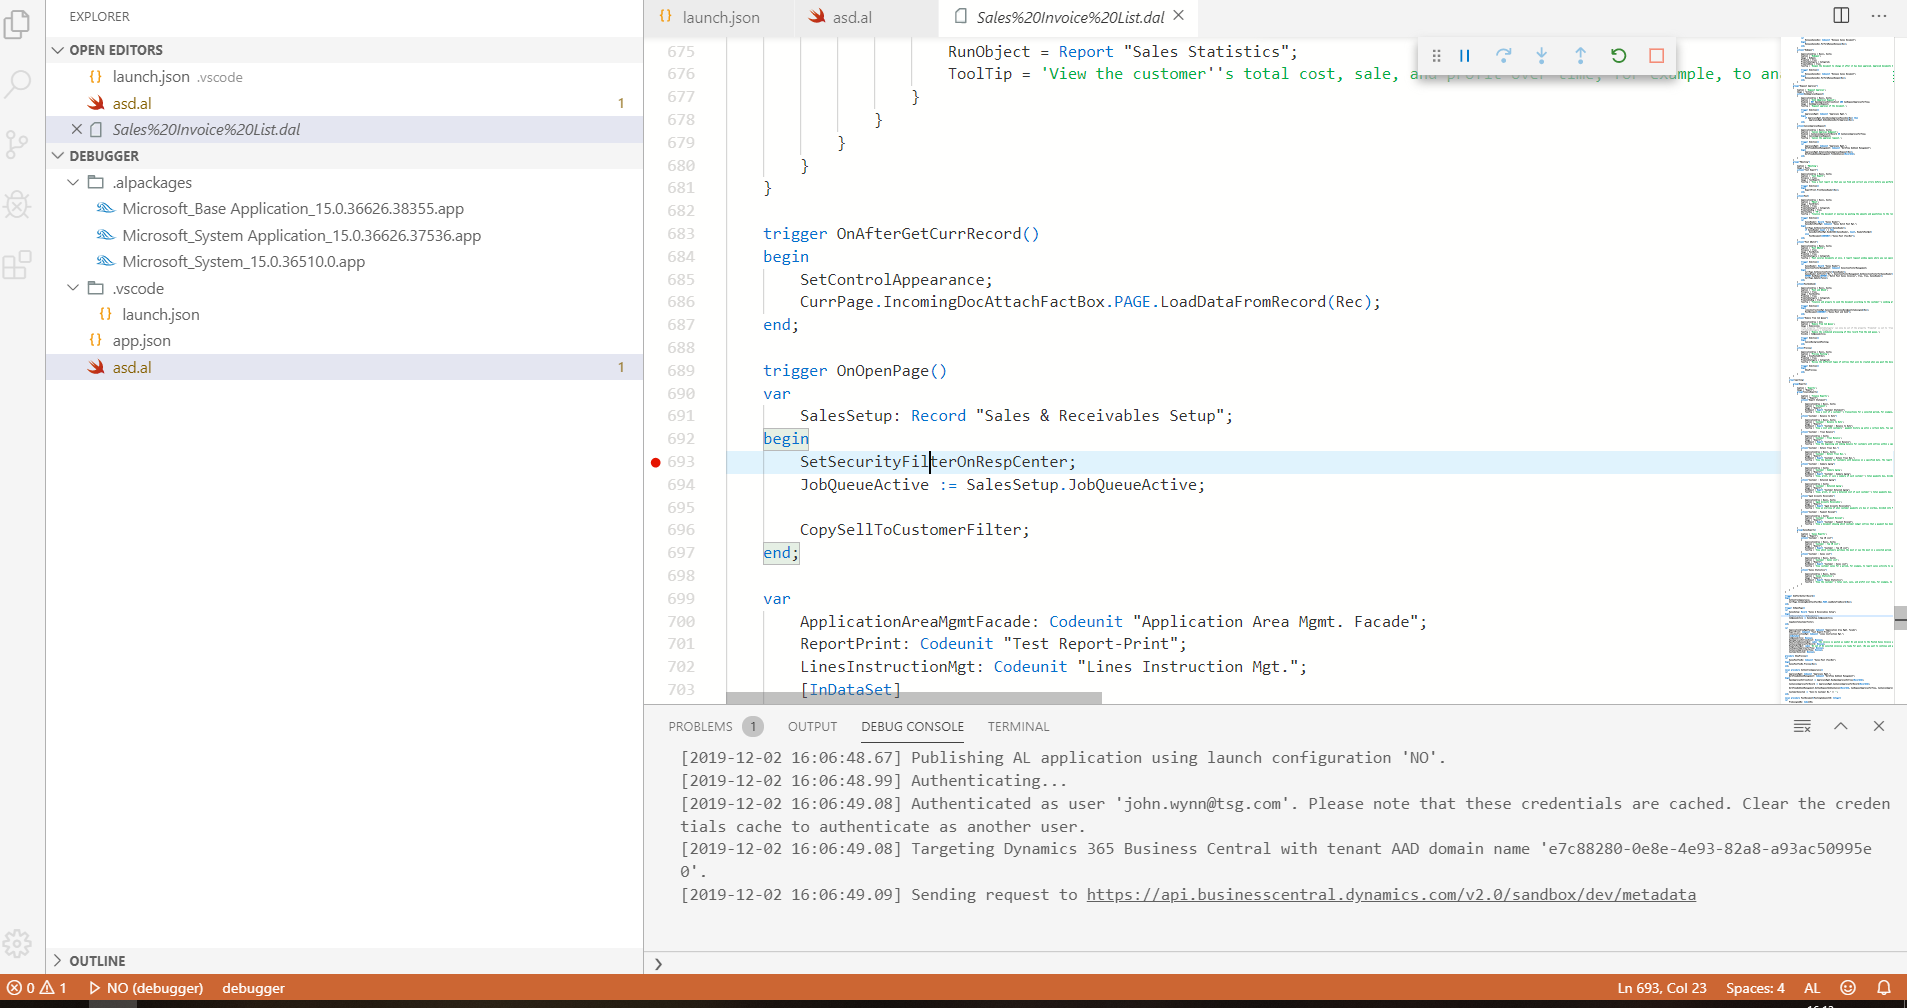1907x1008 pixels.
Task: Step out of the current function
Action: coord(1578,56)
